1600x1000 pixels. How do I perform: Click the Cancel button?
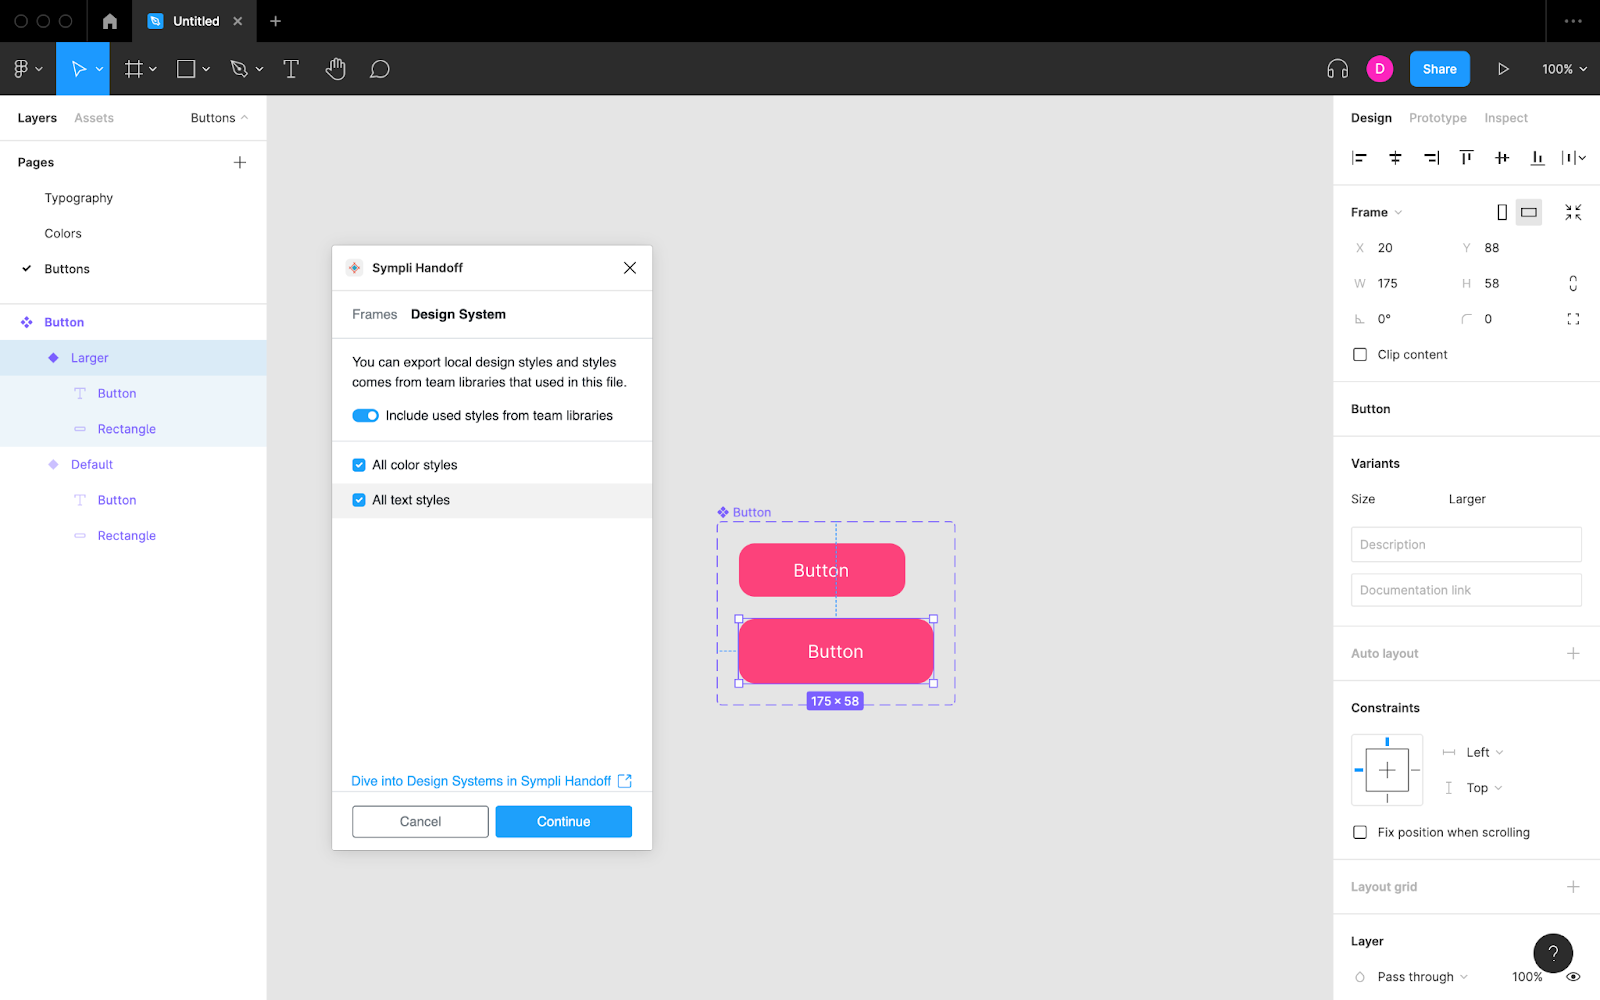coord(420,822)
